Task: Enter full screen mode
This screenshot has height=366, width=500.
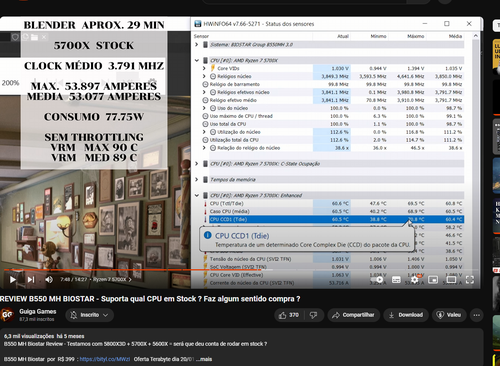Action: (470, 280)
